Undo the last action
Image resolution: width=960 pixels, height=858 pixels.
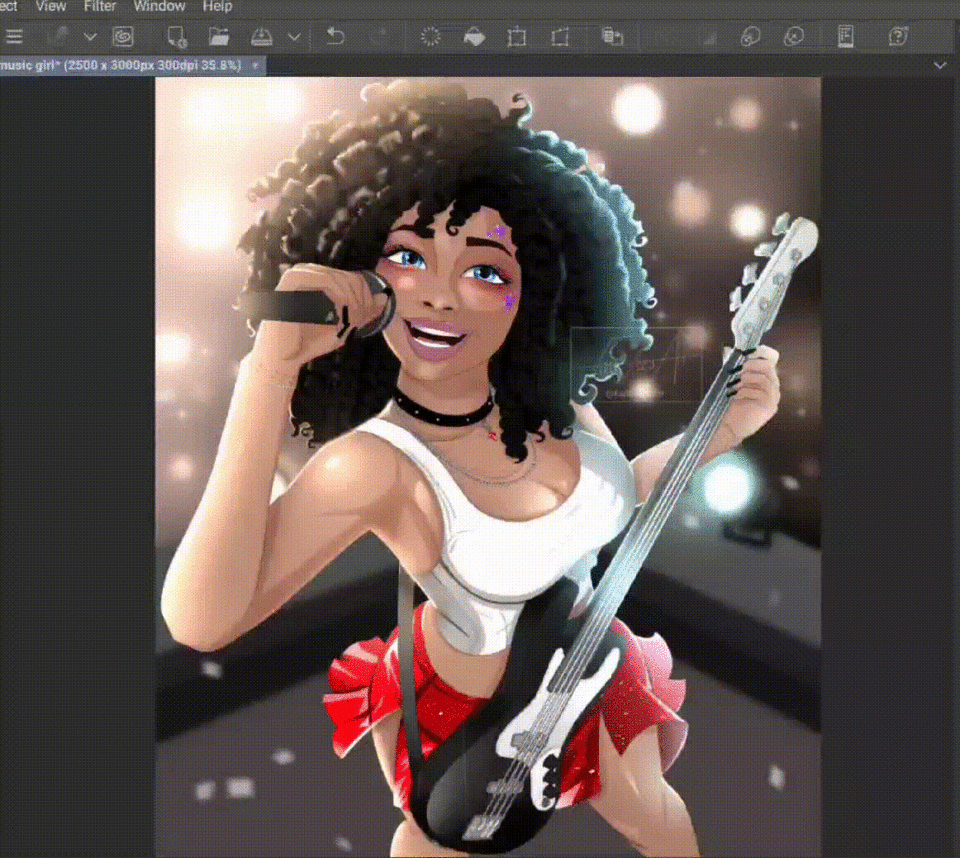click(335, 36)
